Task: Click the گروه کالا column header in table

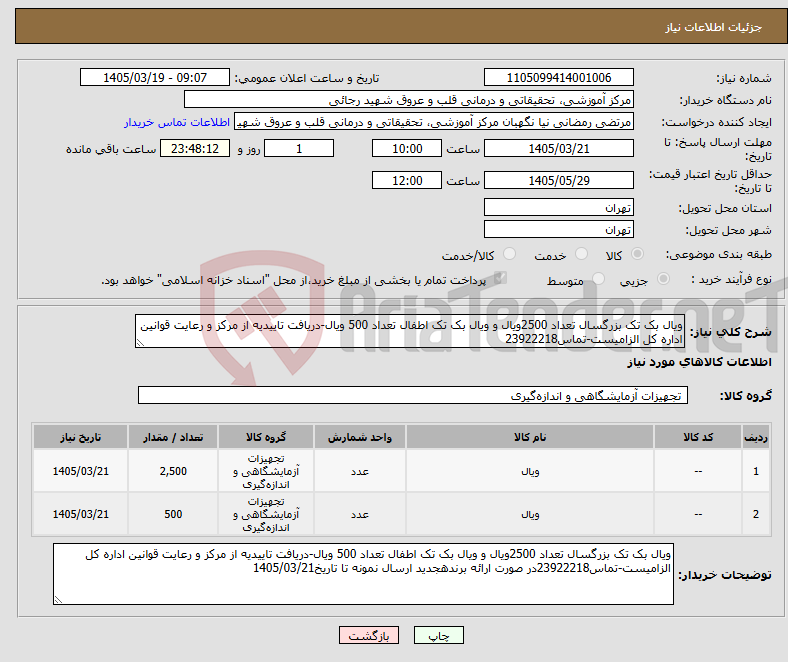Action: (x=266, y=437)
